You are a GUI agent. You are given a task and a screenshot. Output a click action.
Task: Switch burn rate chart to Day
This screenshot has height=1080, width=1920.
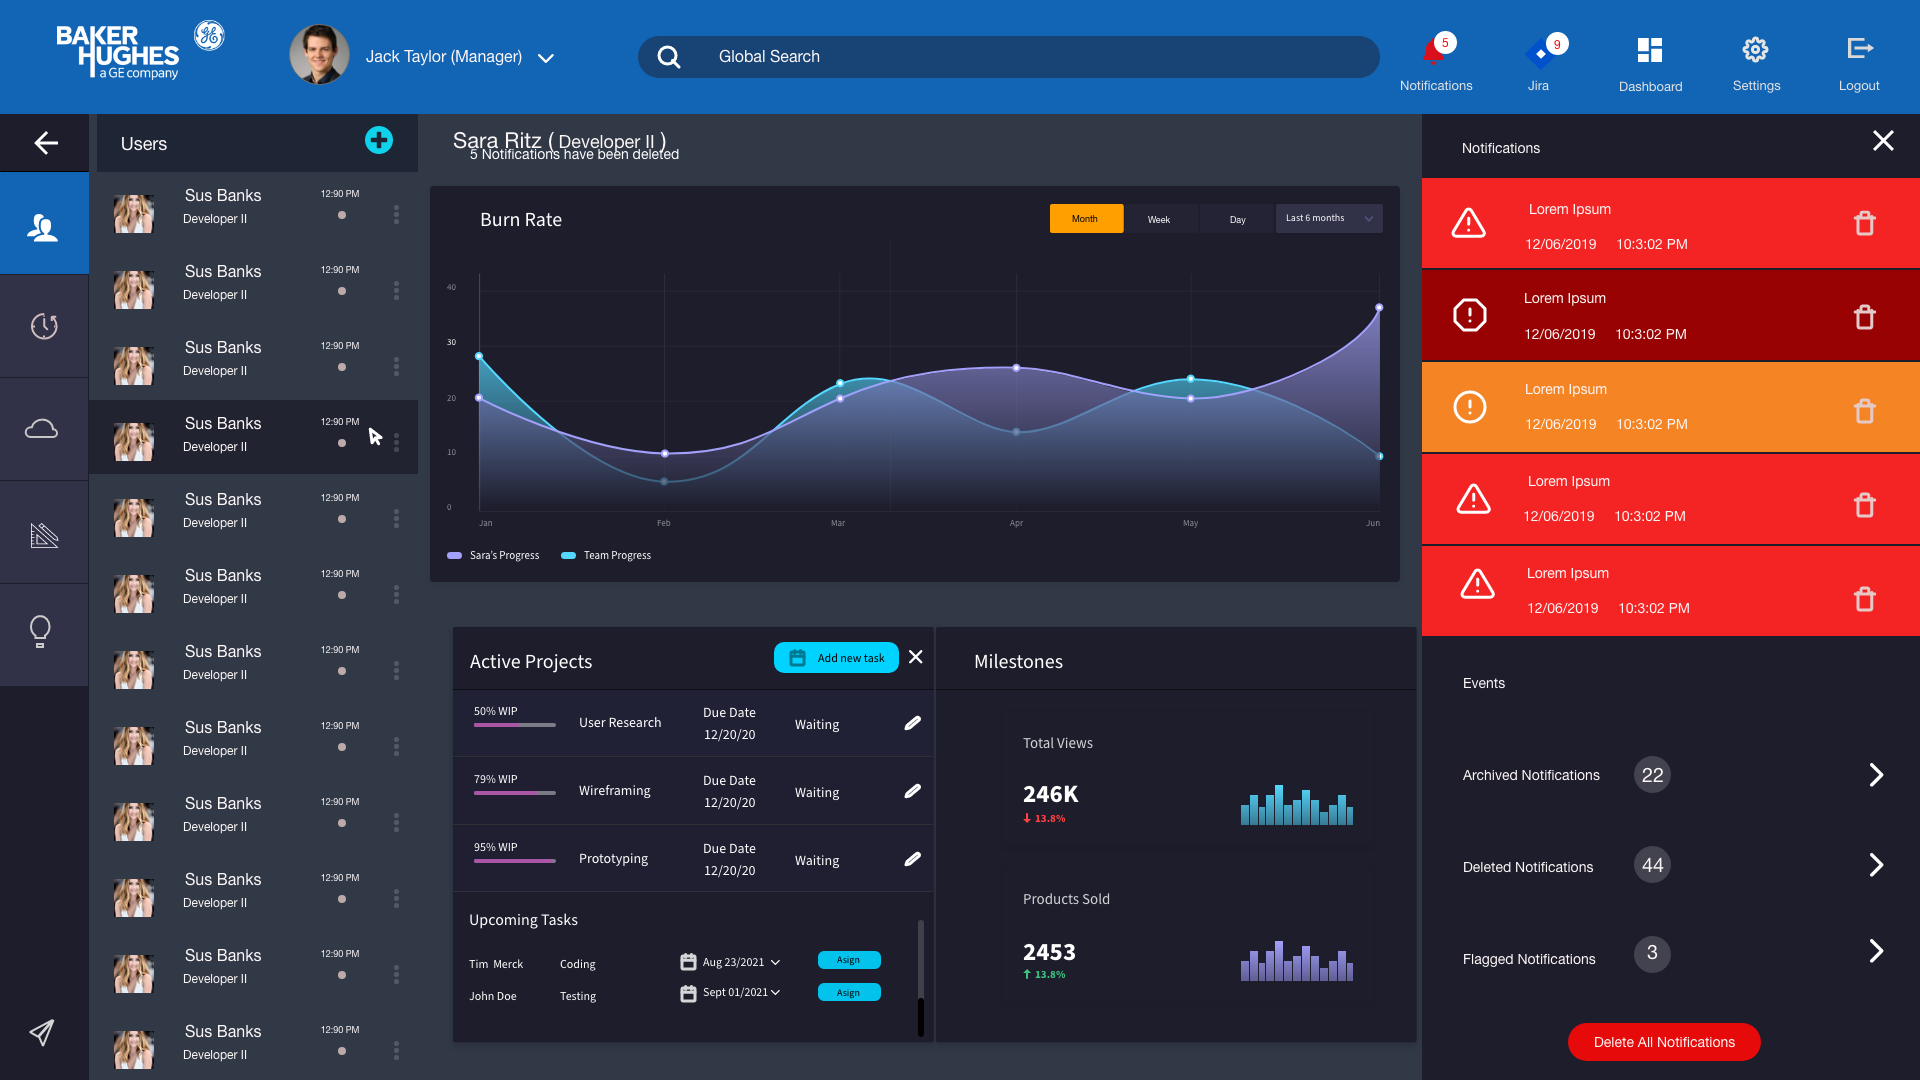[1237, 219]
